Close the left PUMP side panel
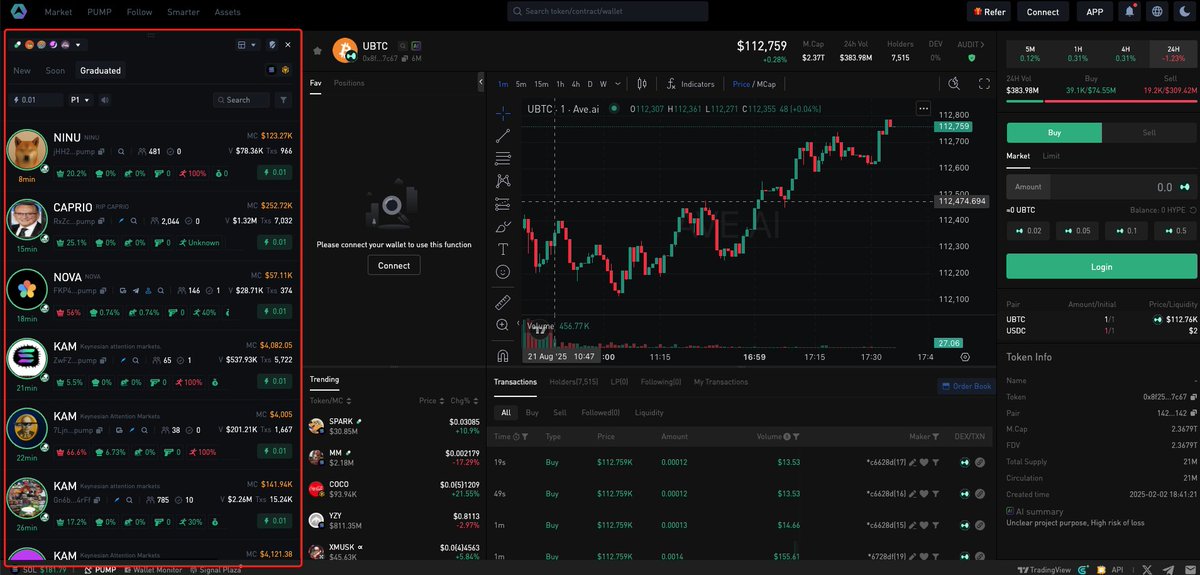This screenshot has width=1200, height=575. pyautogui.click(x=288, y=45)
